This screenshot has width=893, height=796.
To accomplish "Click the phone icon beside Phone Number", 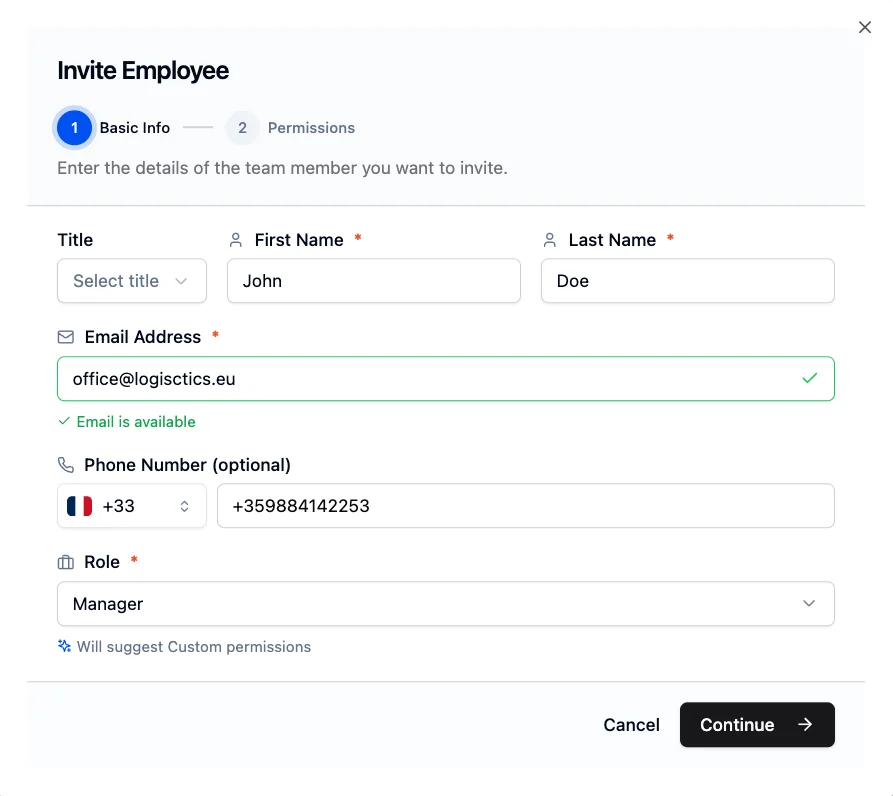I will coord(65,465).
